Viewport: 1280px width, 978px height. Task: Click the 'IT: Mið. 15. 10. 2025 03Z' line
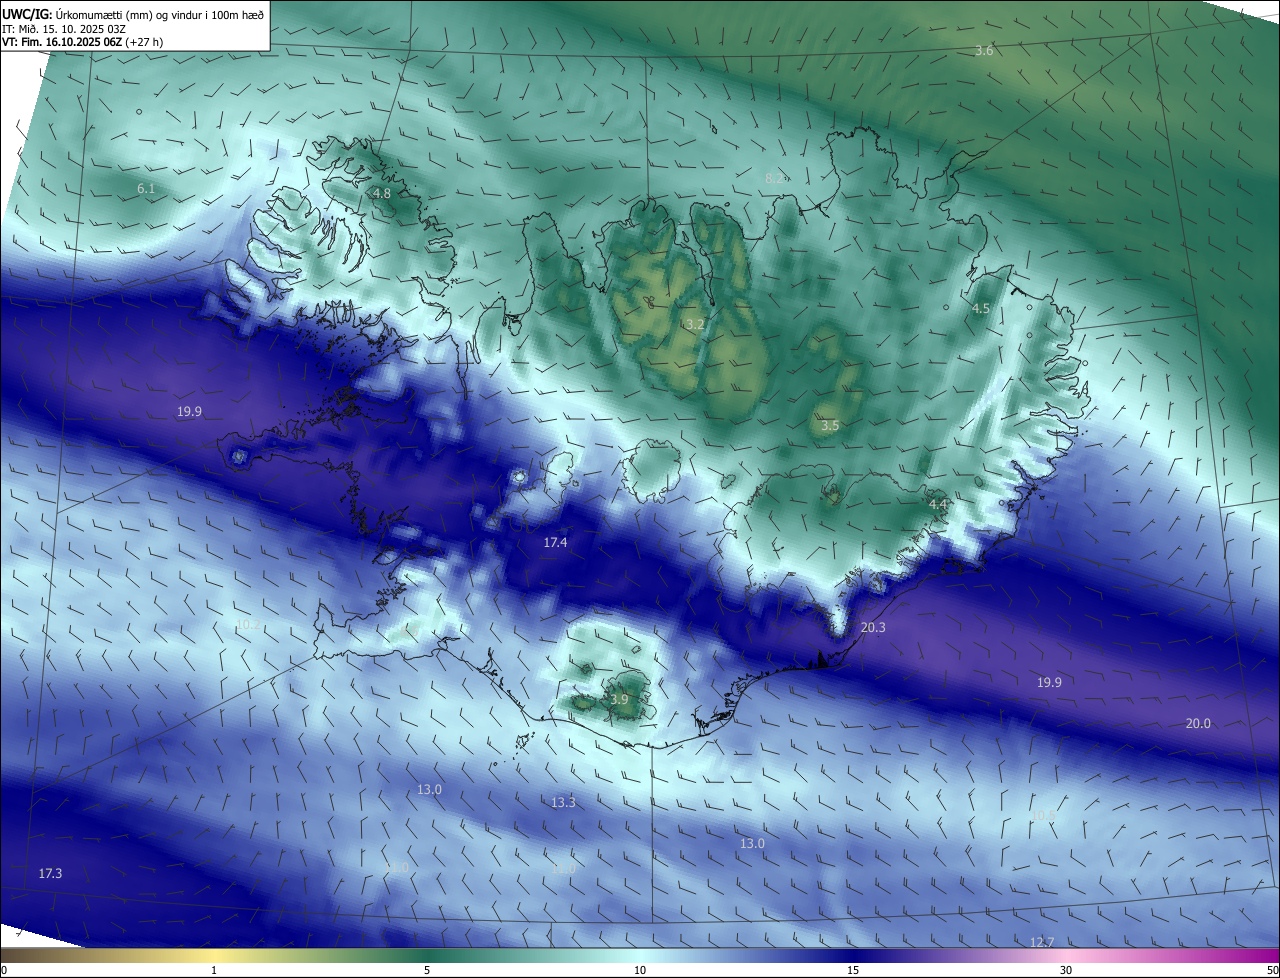64,29
